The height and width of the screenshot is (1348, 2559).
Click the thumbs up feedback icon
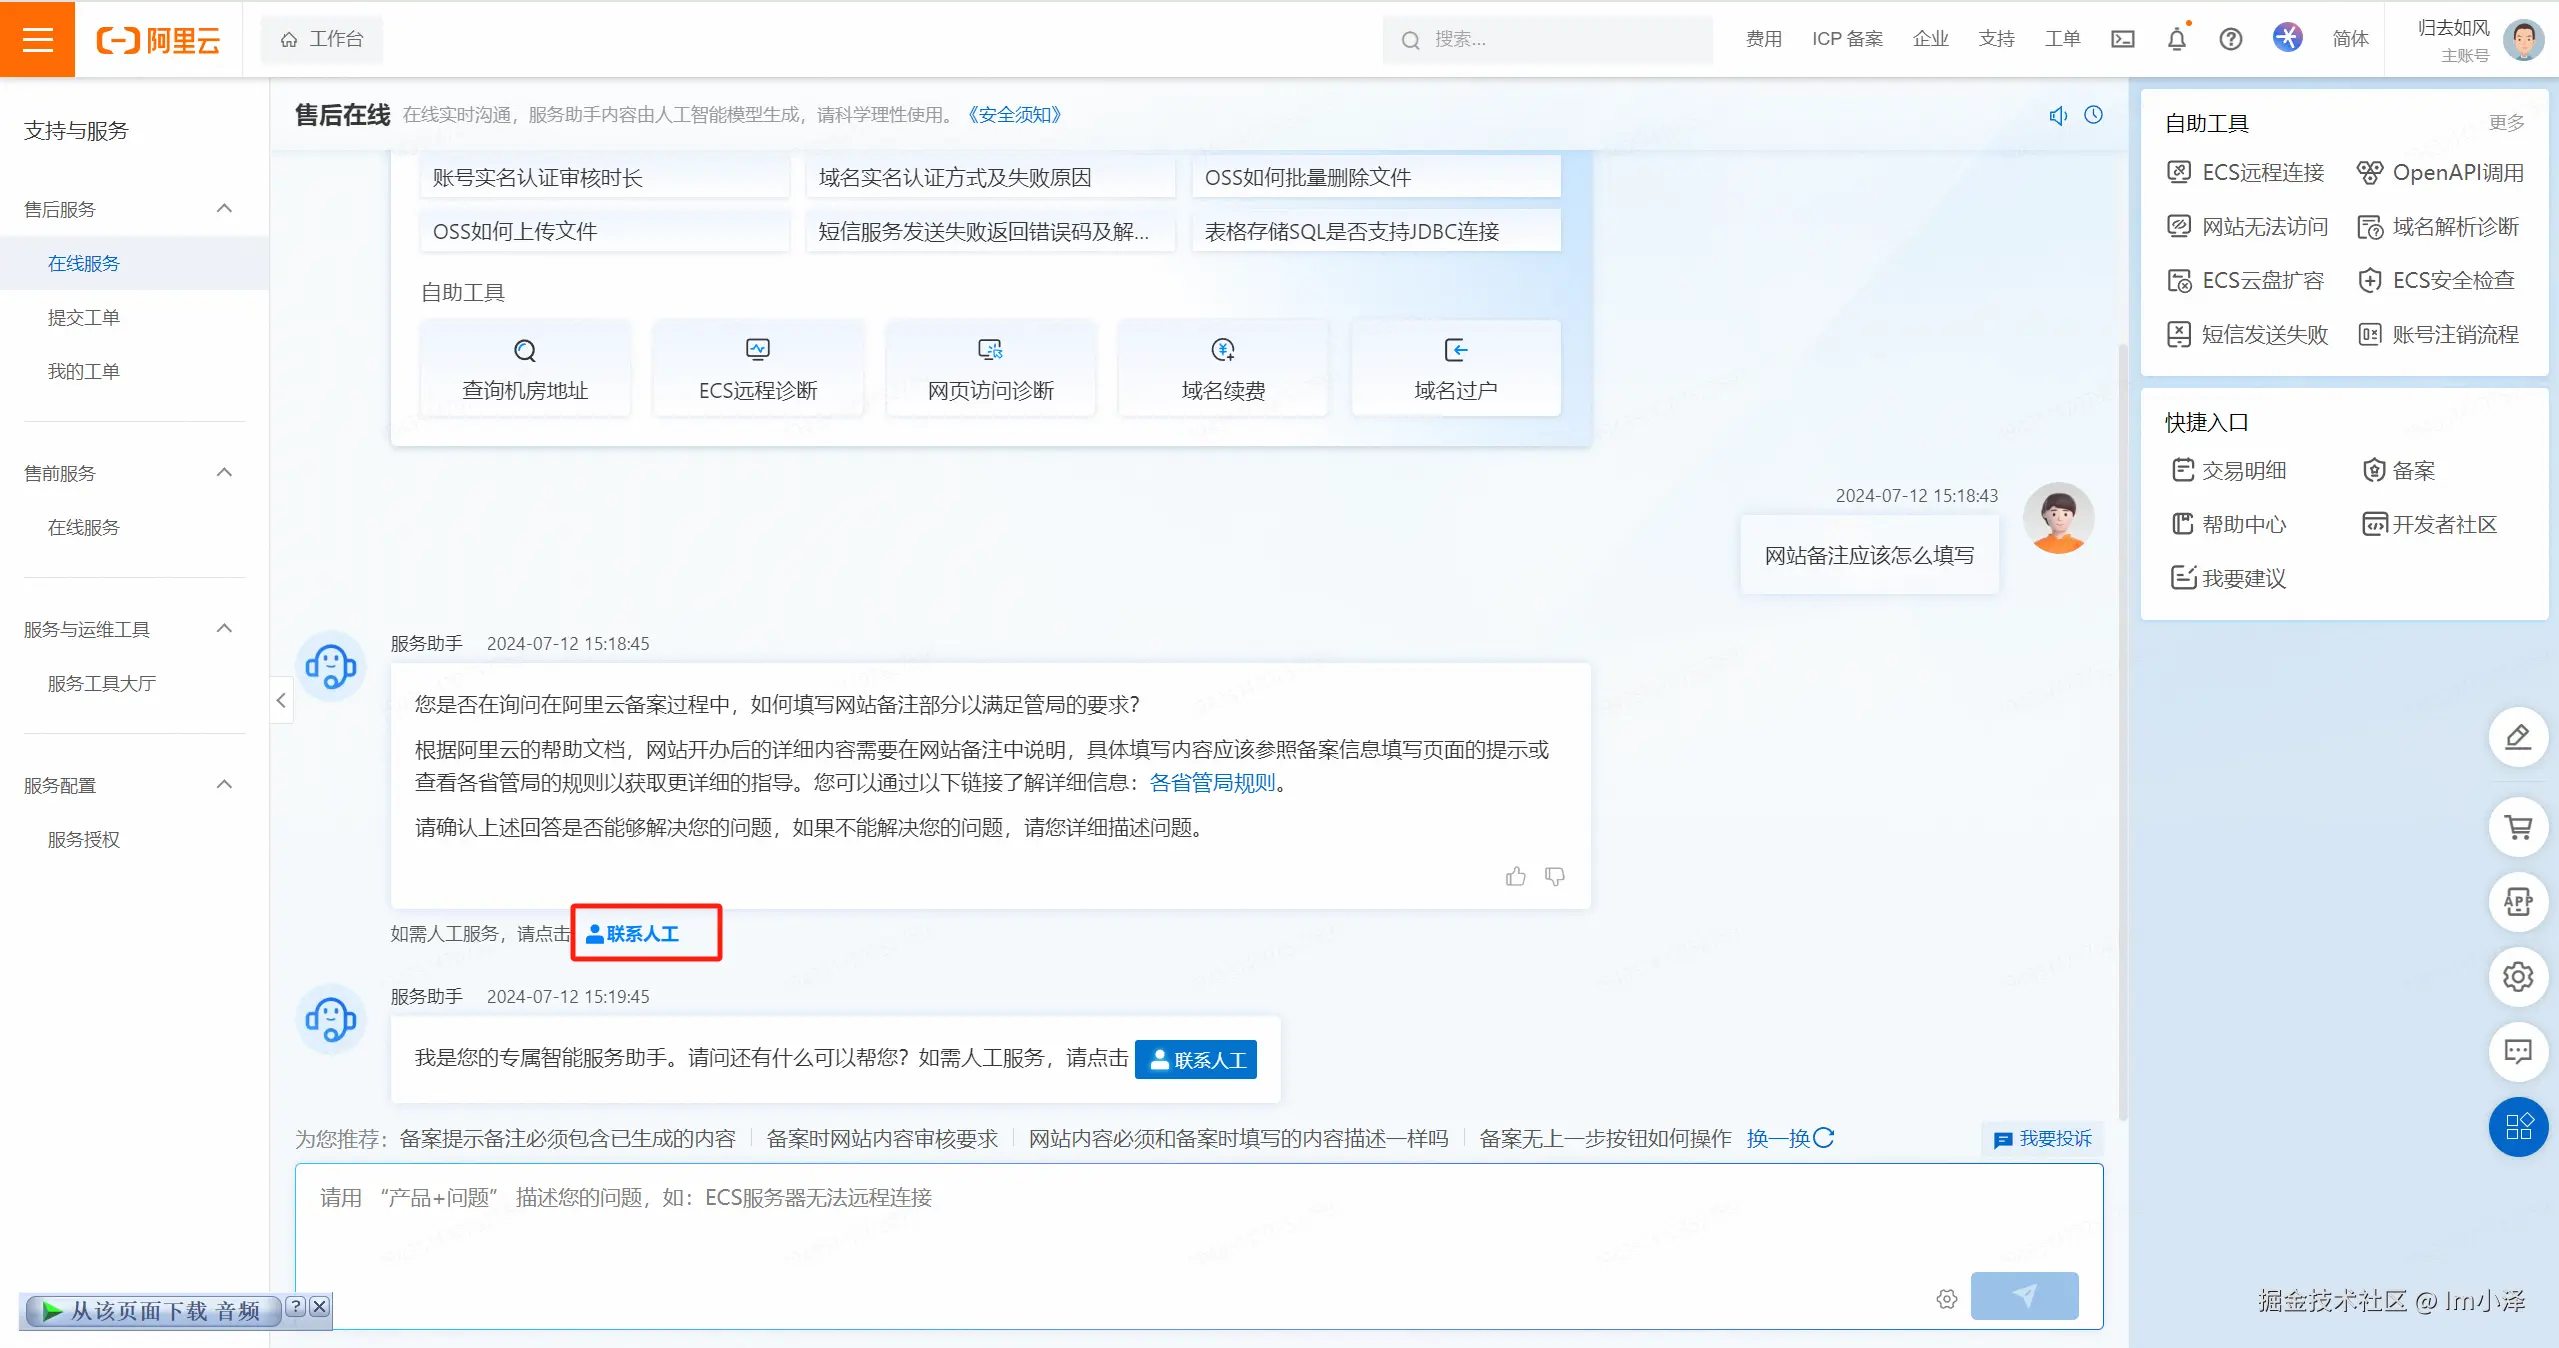coord(1516,877)
